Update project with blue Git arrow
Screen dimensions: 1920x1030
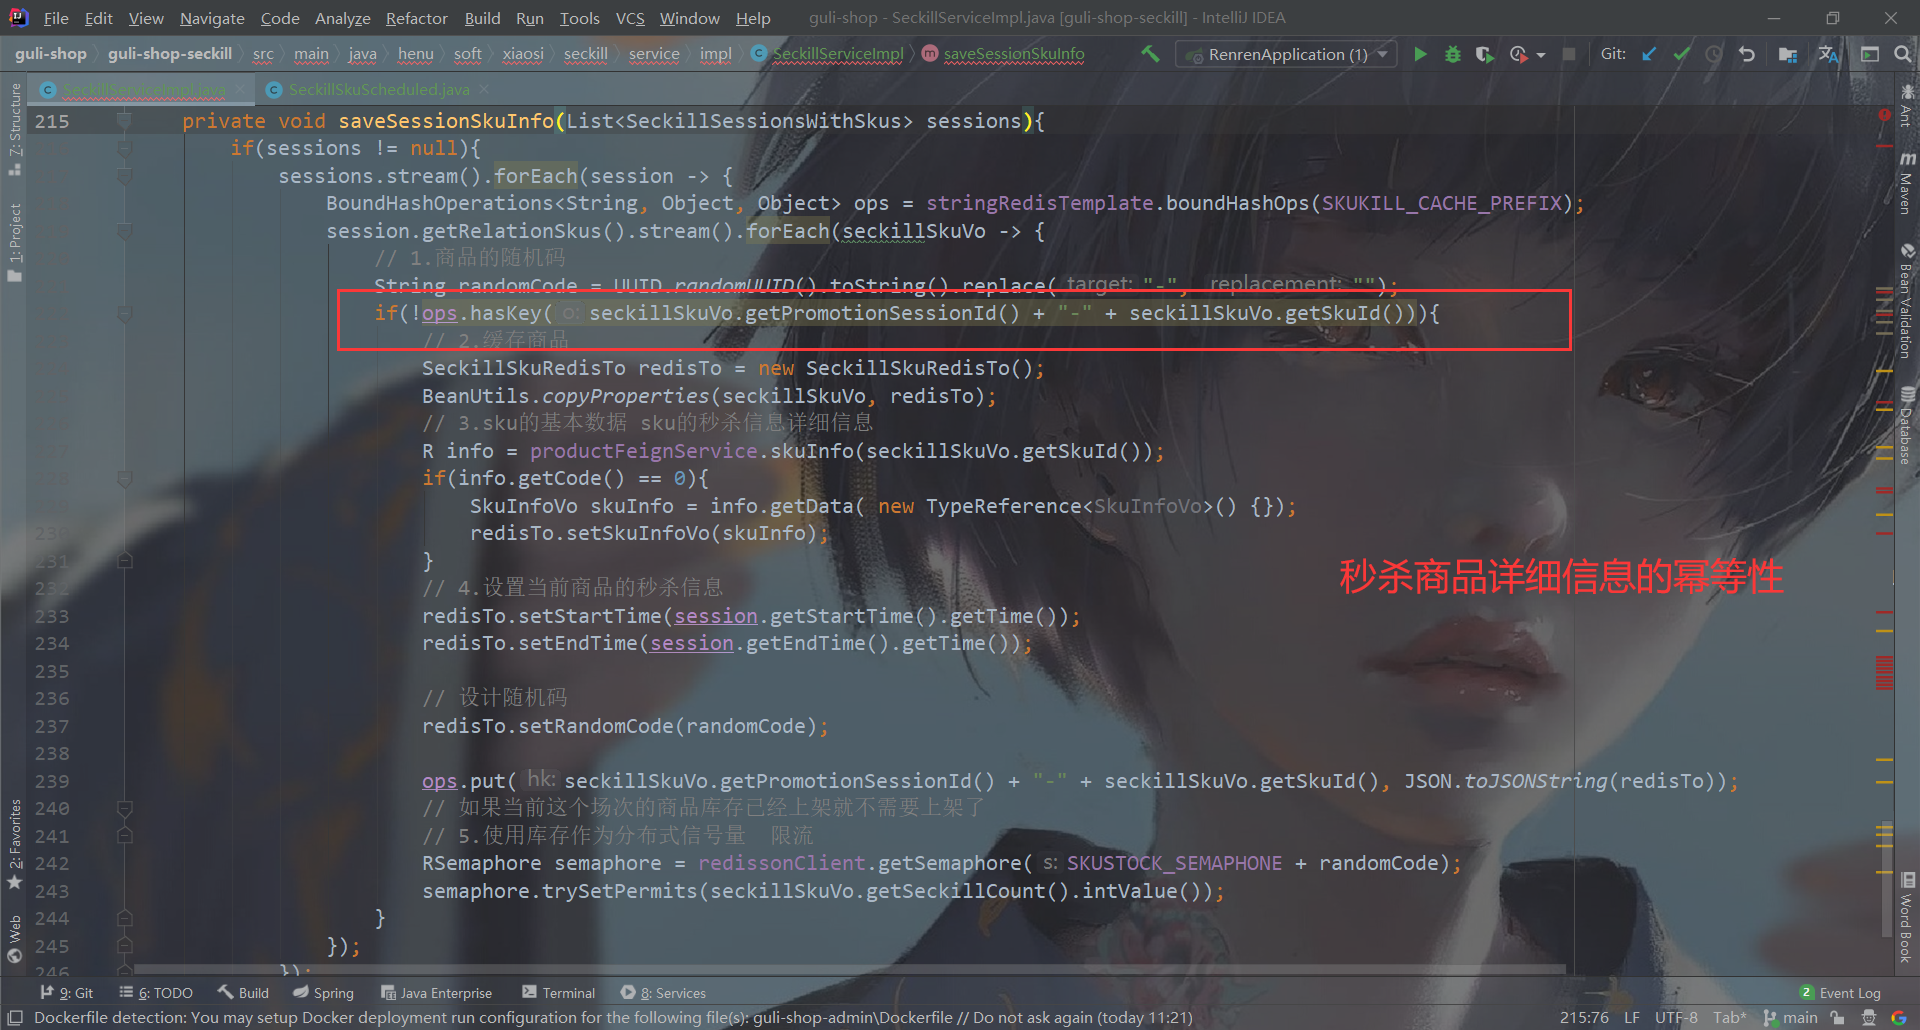pyautogui.click(x=1649, y=54)
